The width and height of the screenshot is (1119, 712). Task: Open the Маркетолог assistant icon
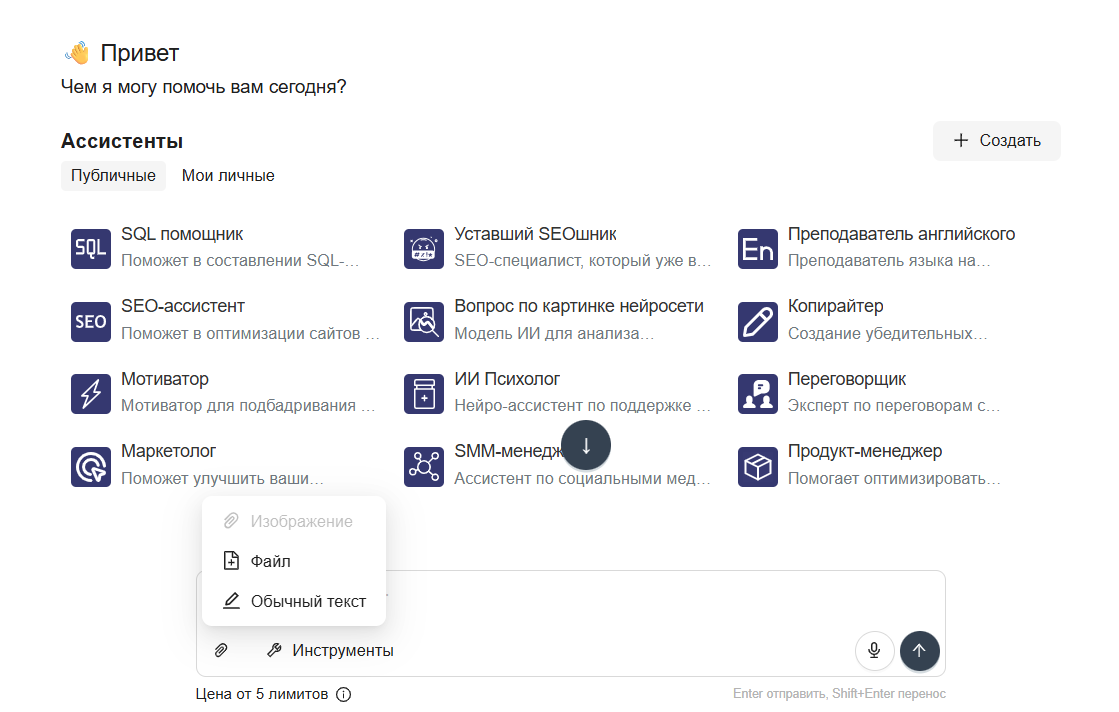pos(90,466)
